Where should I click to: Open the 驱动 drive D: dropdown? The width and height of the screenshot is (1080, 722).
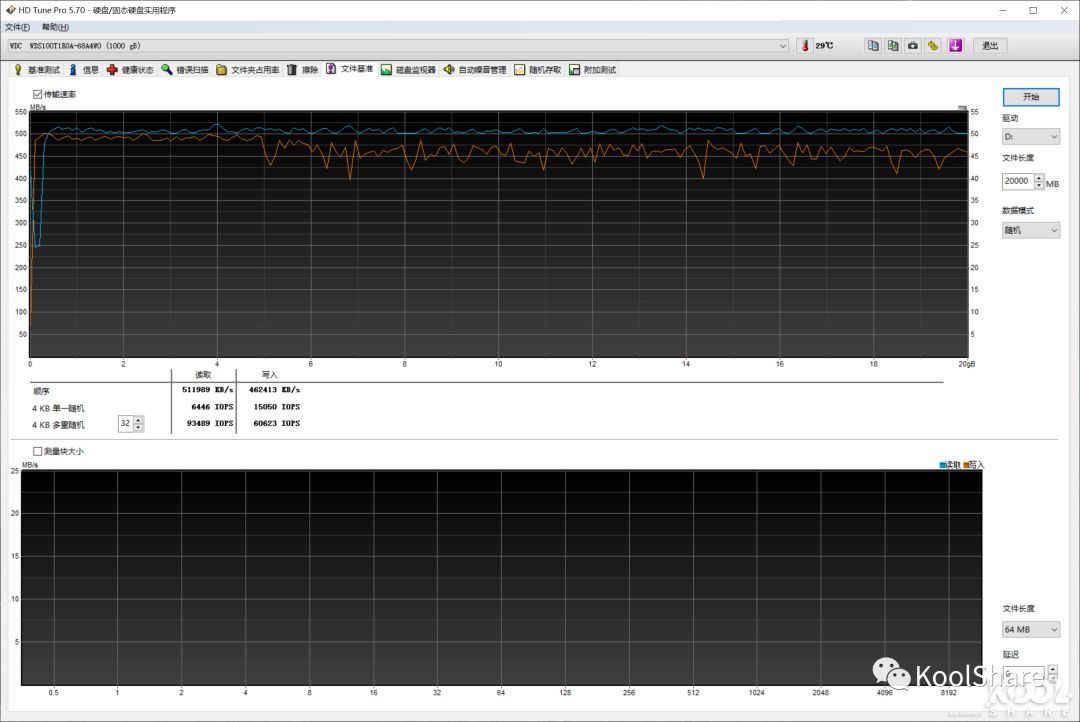(1030, 136)
